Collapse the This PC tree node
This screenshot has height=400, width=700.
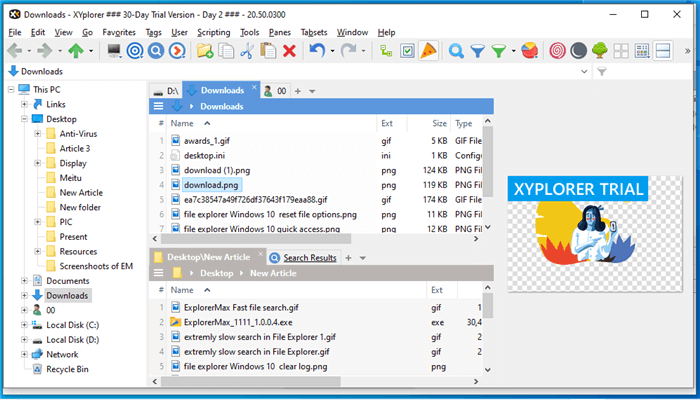tap(11, 90)
